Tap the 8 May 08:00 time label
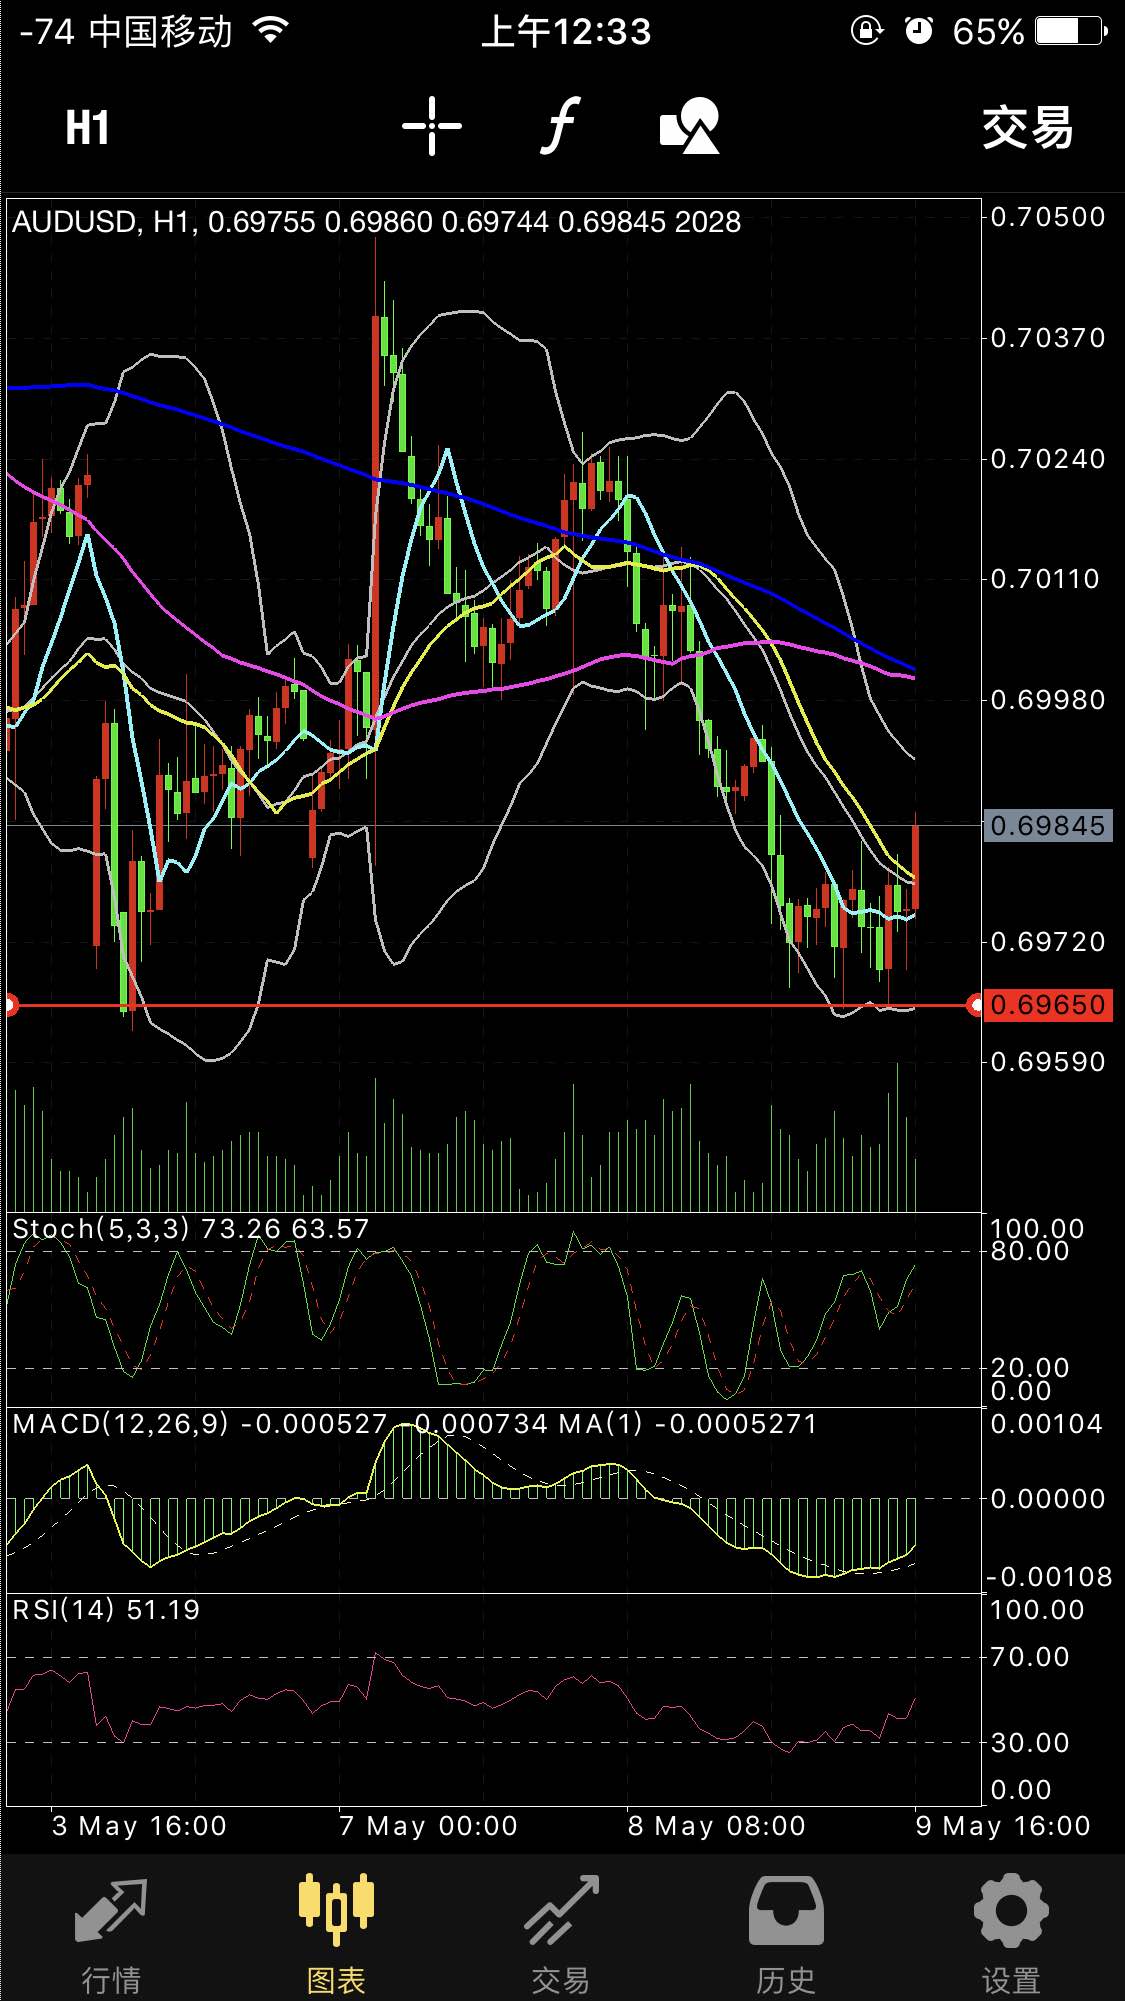Viewport: 1125px width, 2001px height. pos(717,1826)
